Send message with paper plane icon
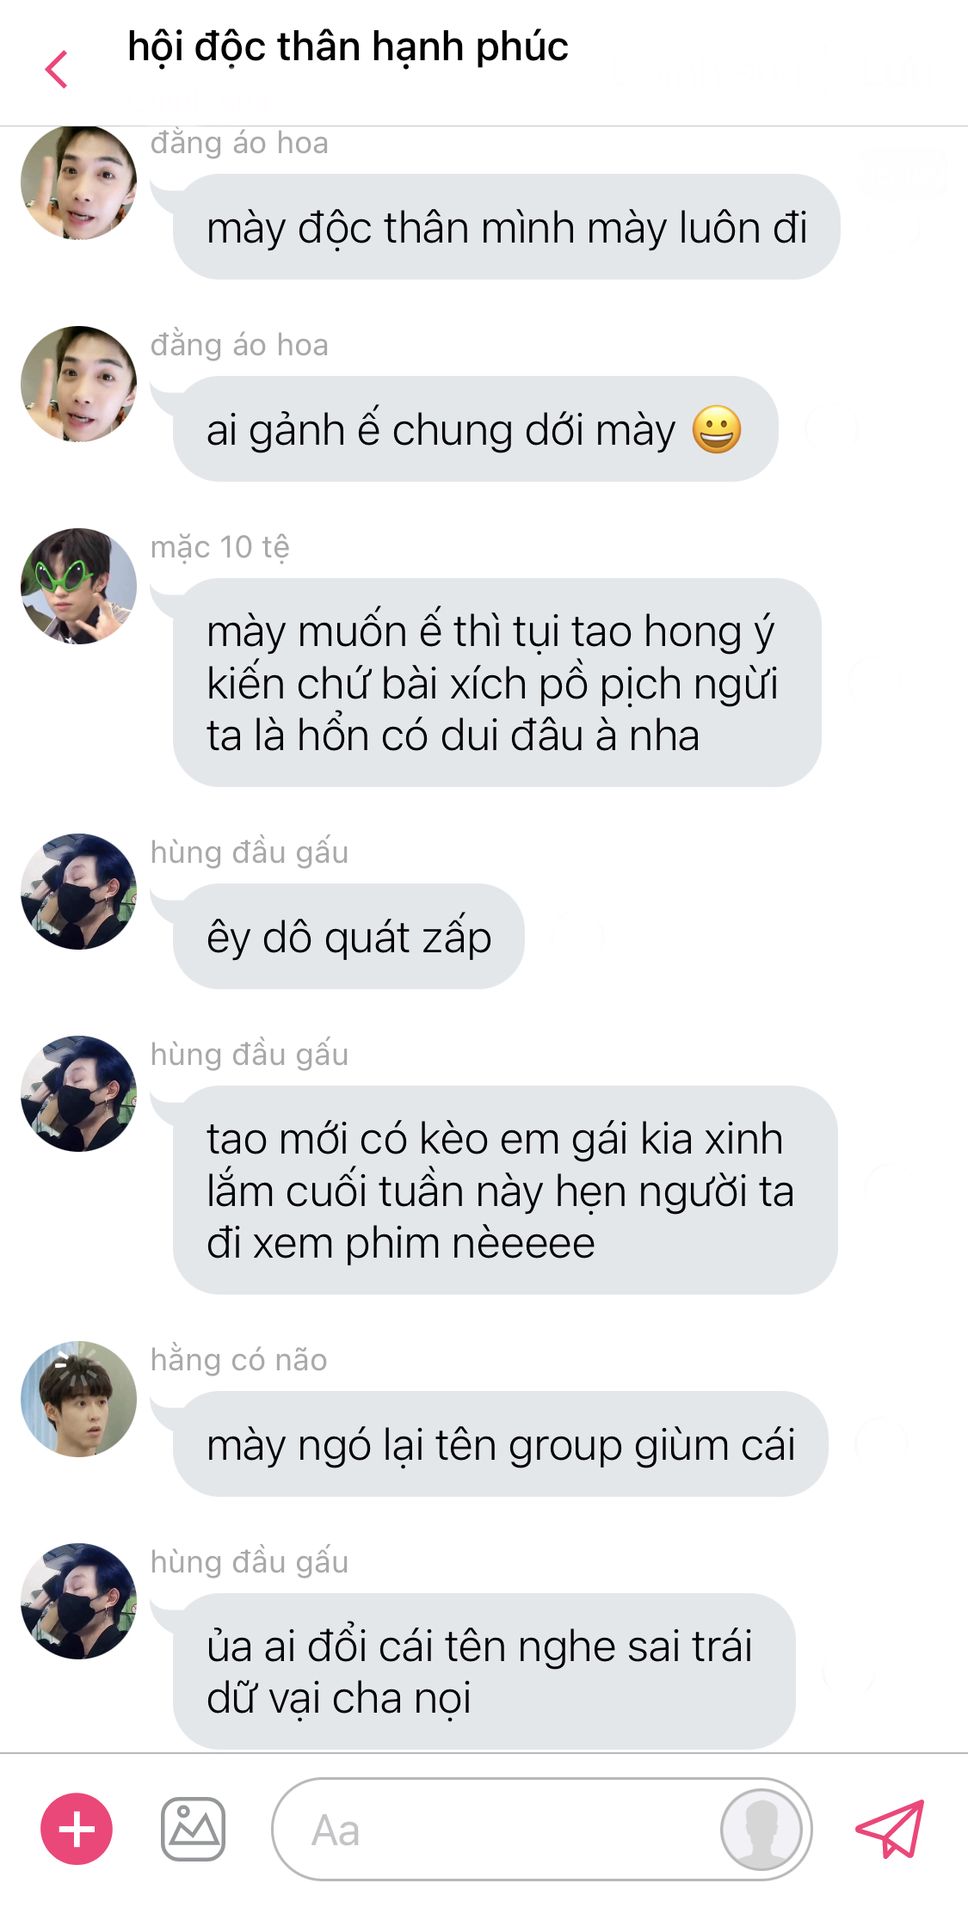This screenshot has height=1920, width=968. point(889,1829)
